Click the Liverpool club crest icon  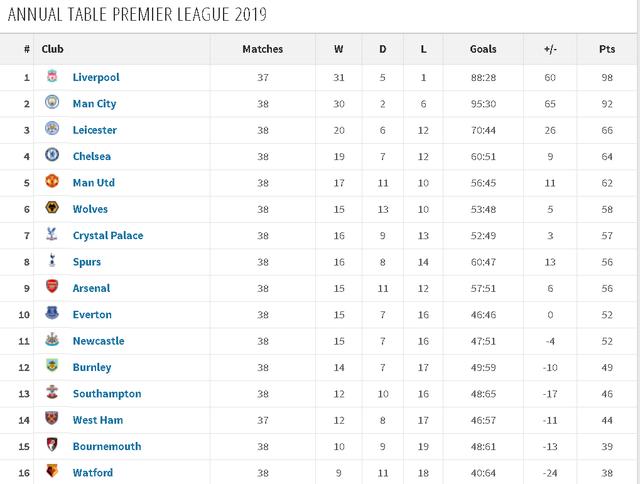pos(52,76)
